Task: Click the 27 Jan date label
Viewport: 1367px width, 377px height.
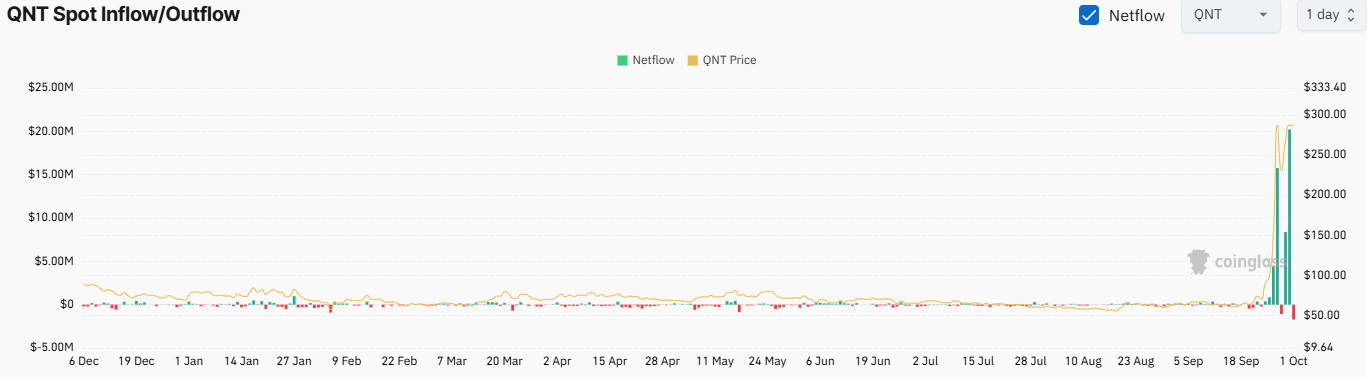Action: click(294, 361)
